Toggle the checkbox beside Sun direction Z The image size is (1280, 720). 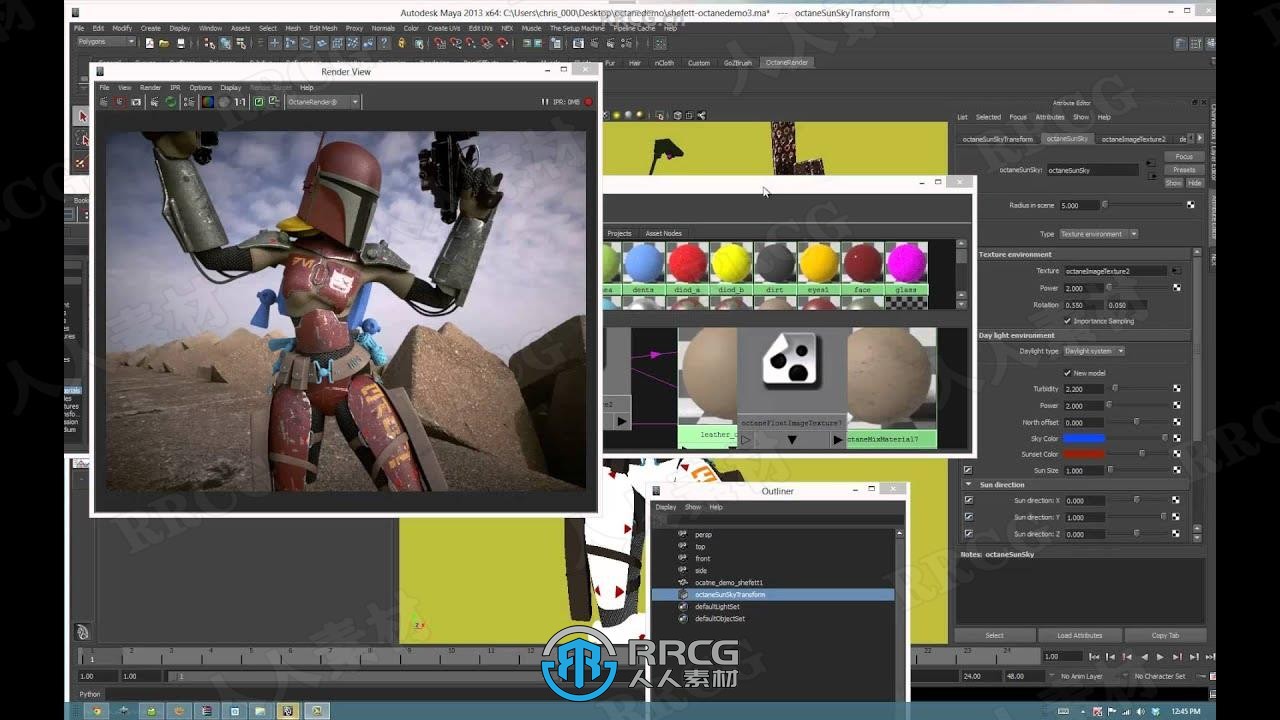(x=968, y=534)
